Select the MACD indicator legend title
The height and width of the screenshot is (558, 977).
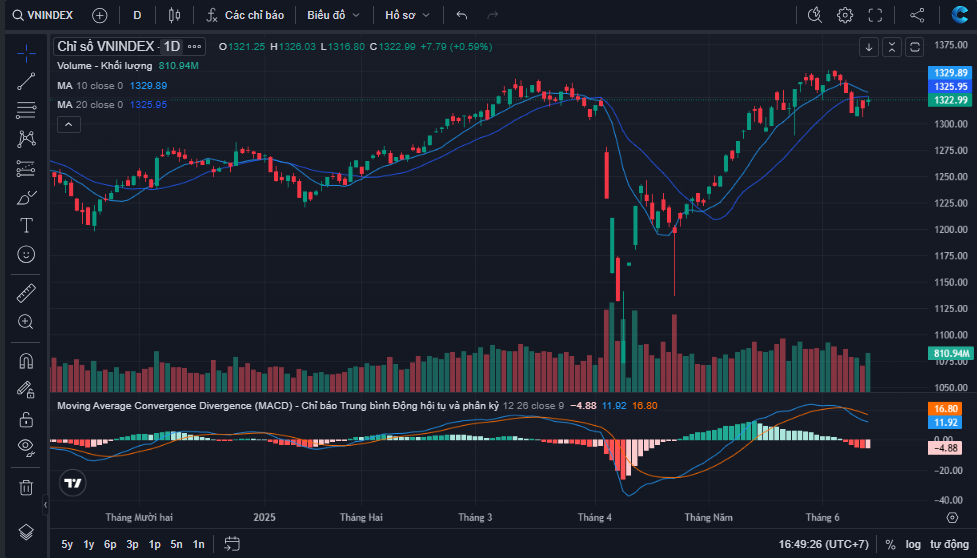pyautogui.click(x=278, y=405)
